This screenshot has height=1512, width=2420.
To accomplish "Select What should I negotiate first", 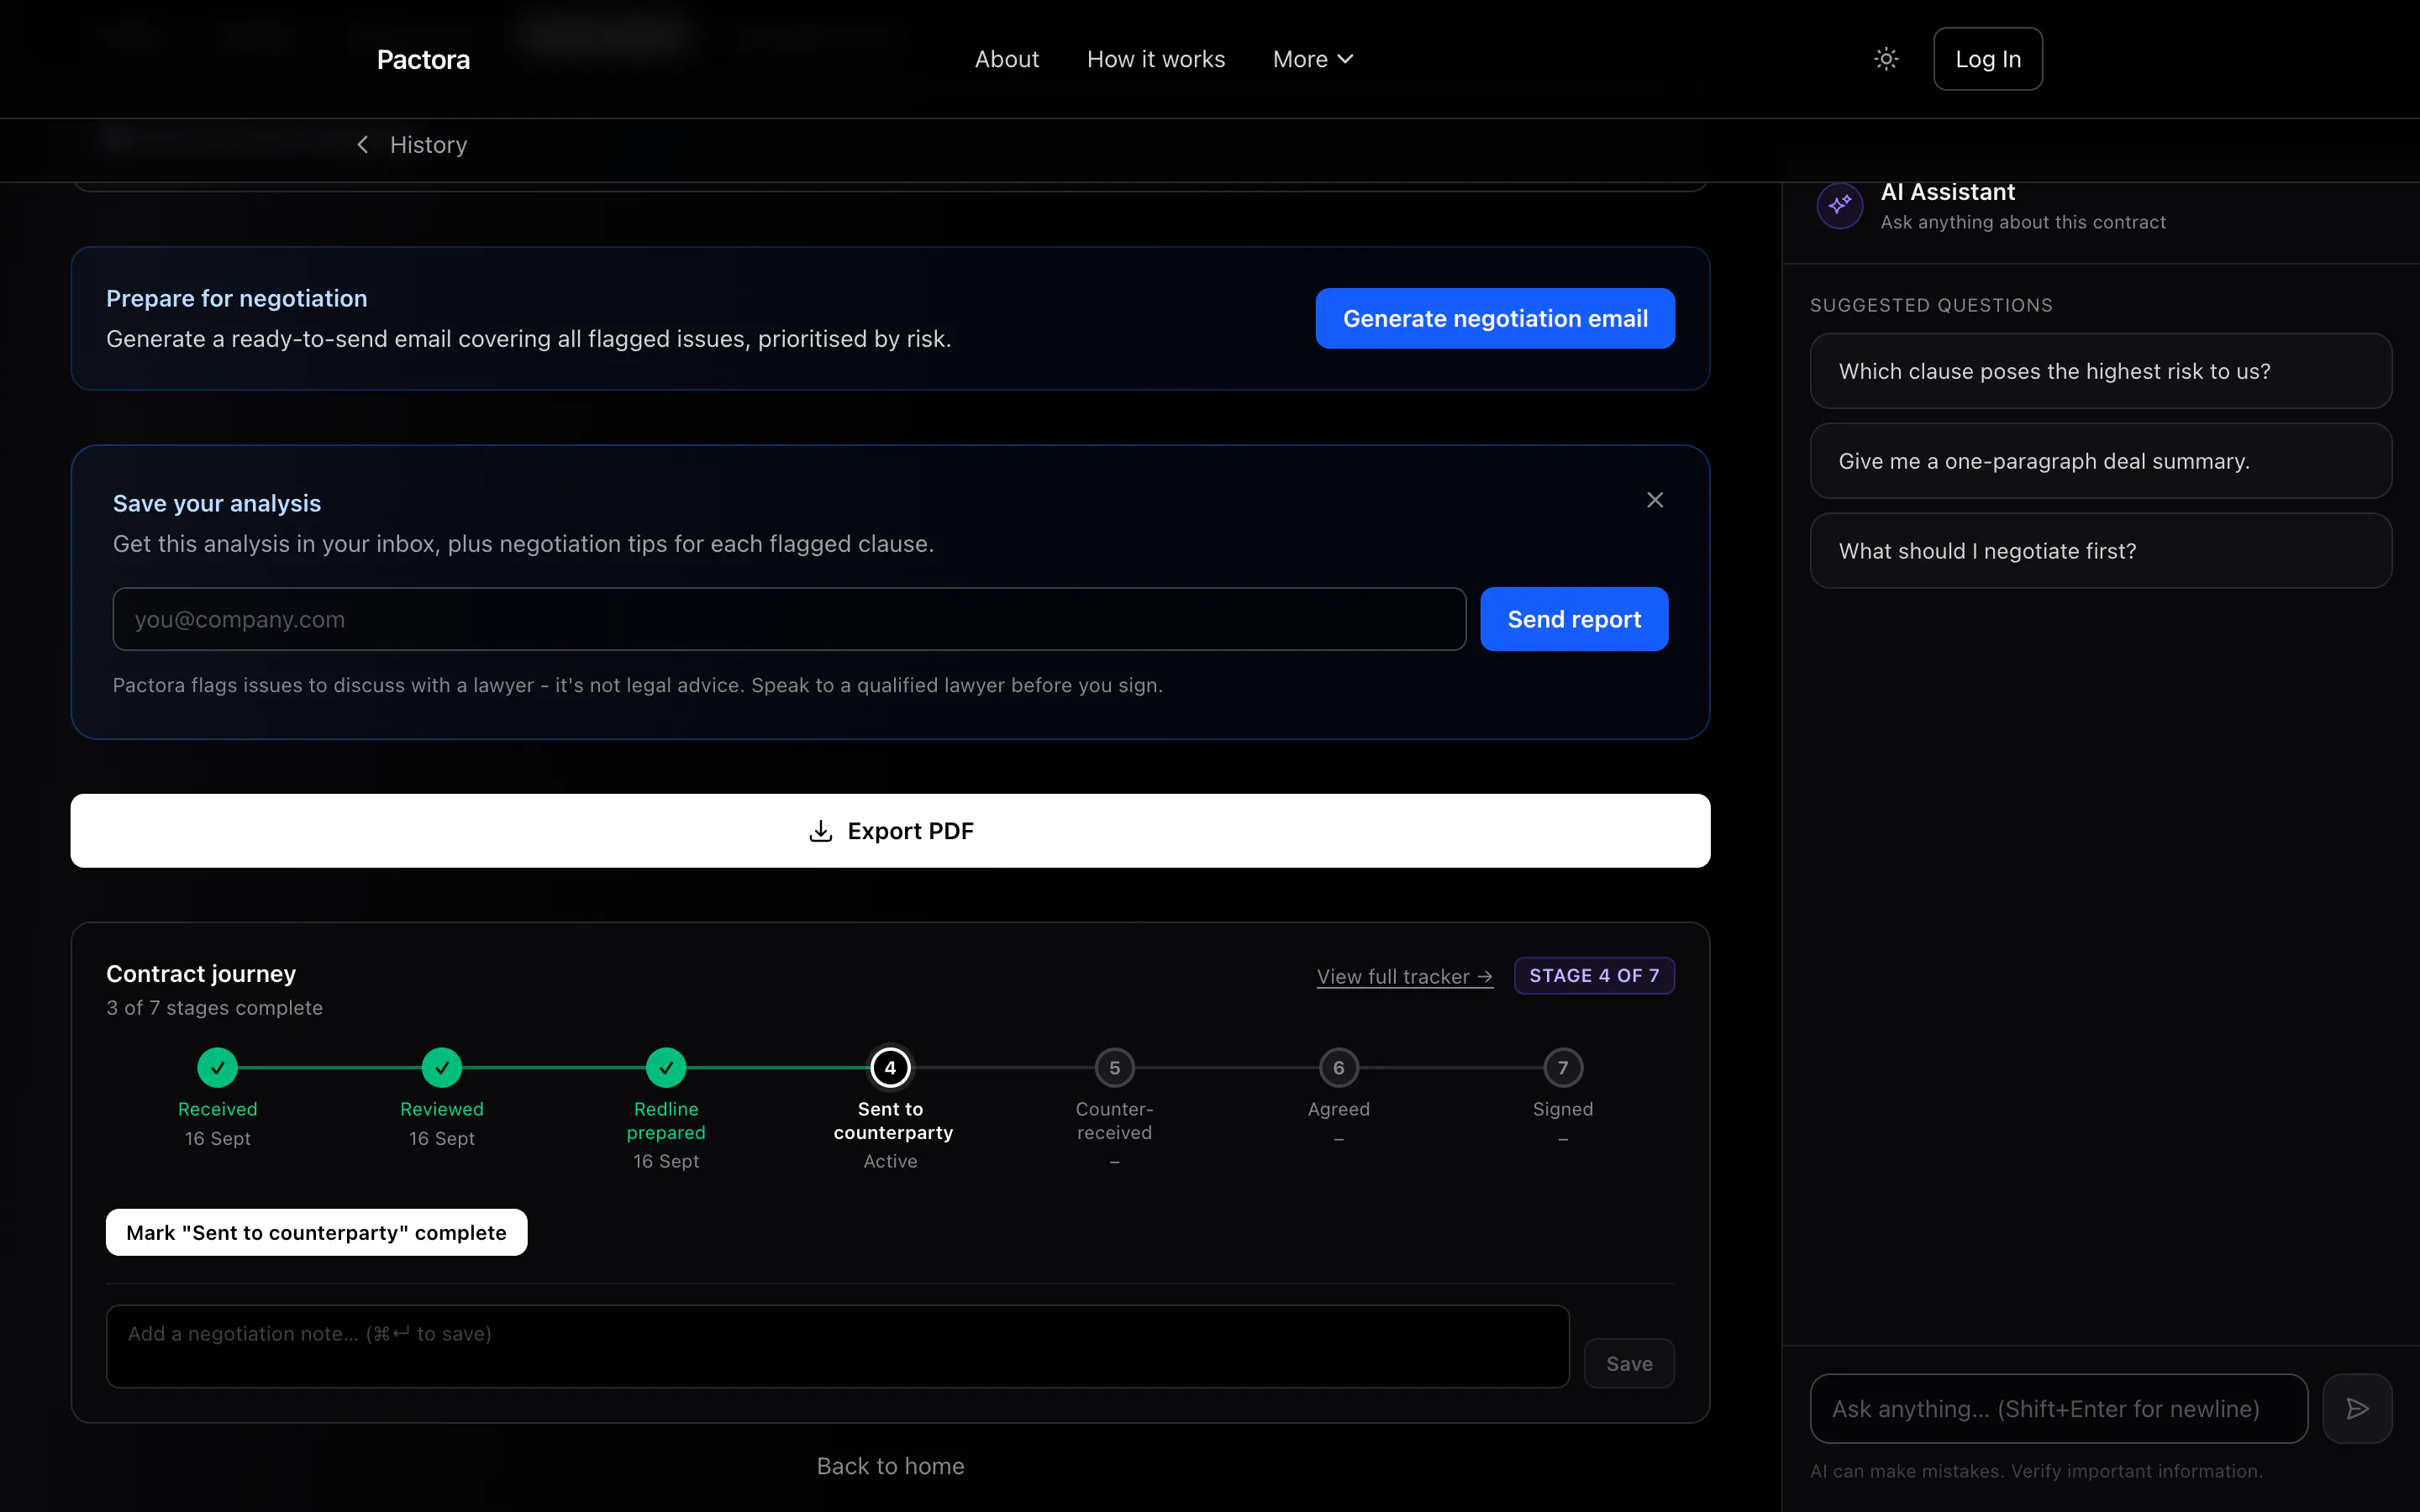I will tap(2100, 551).
